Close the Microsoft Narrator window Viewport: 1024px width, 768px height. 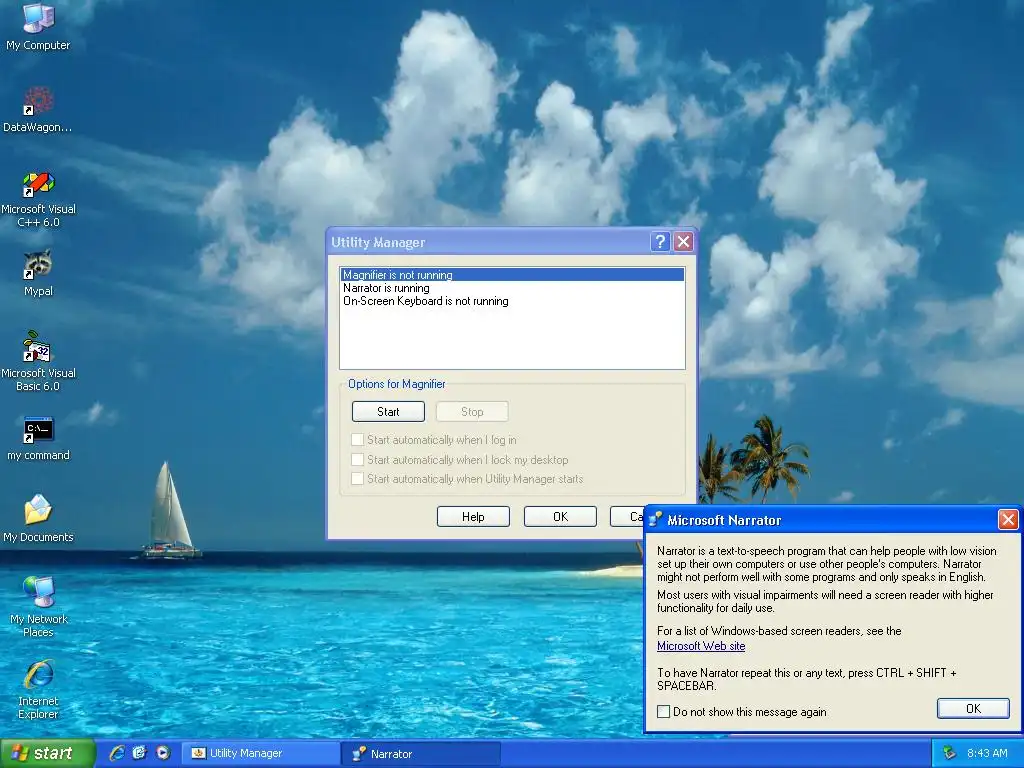click(x=1008, y=520)
